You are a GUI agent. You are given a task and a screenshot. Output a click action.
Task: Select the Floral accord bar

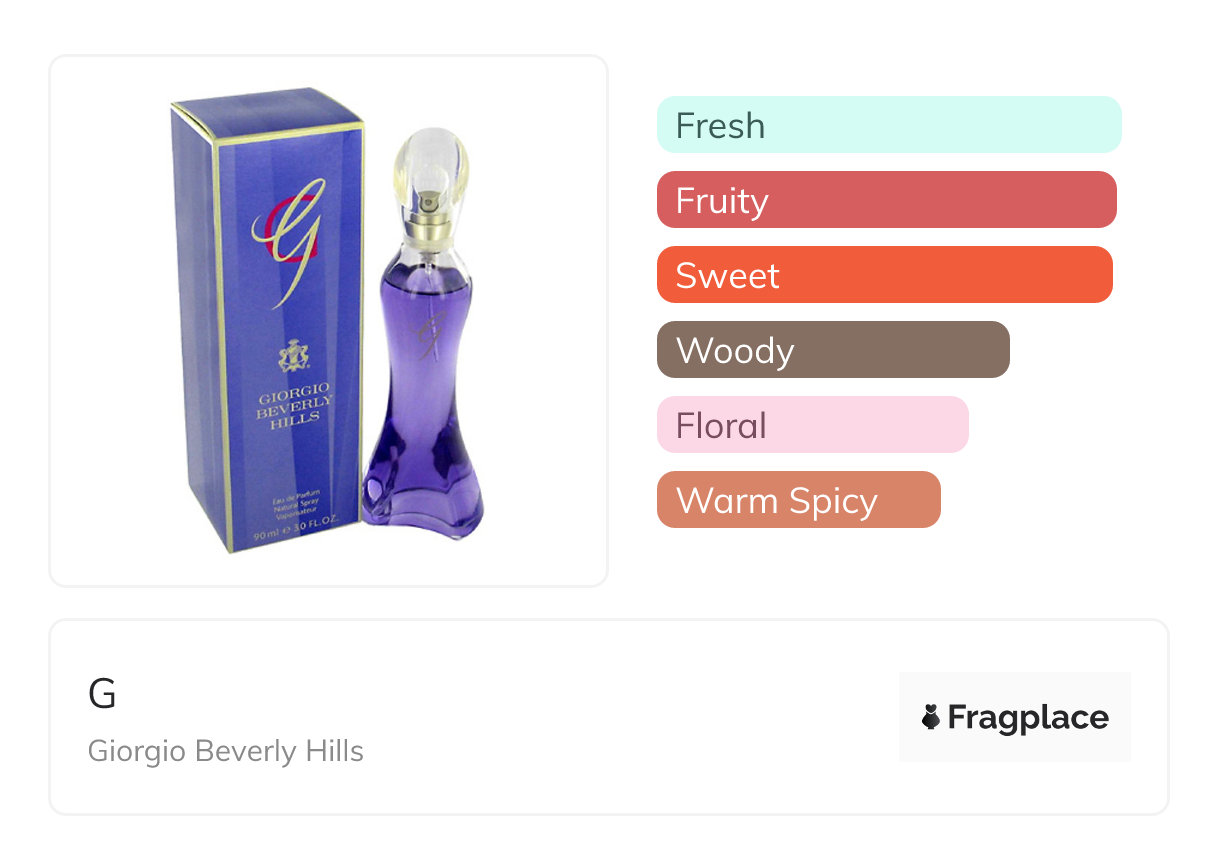click(x=812, y=425)
